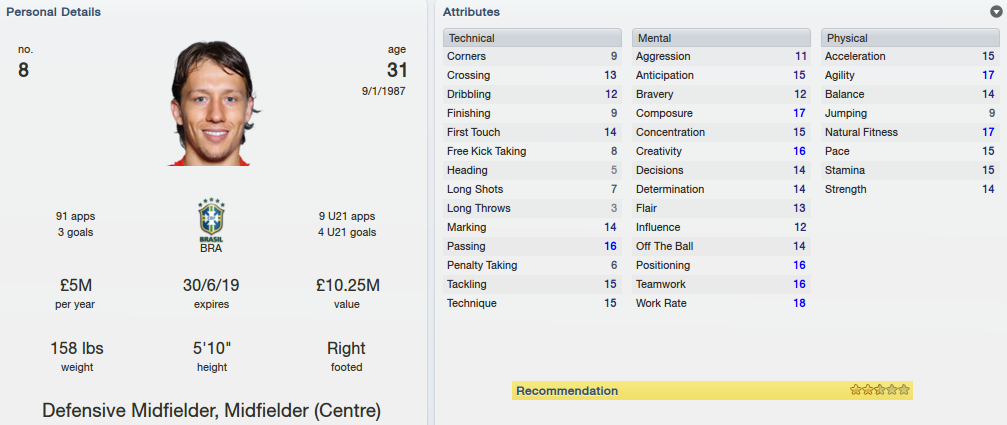Click the £10.25M value figure
This screenshot has height=425, width=1007.
click(x=346, y=285)
